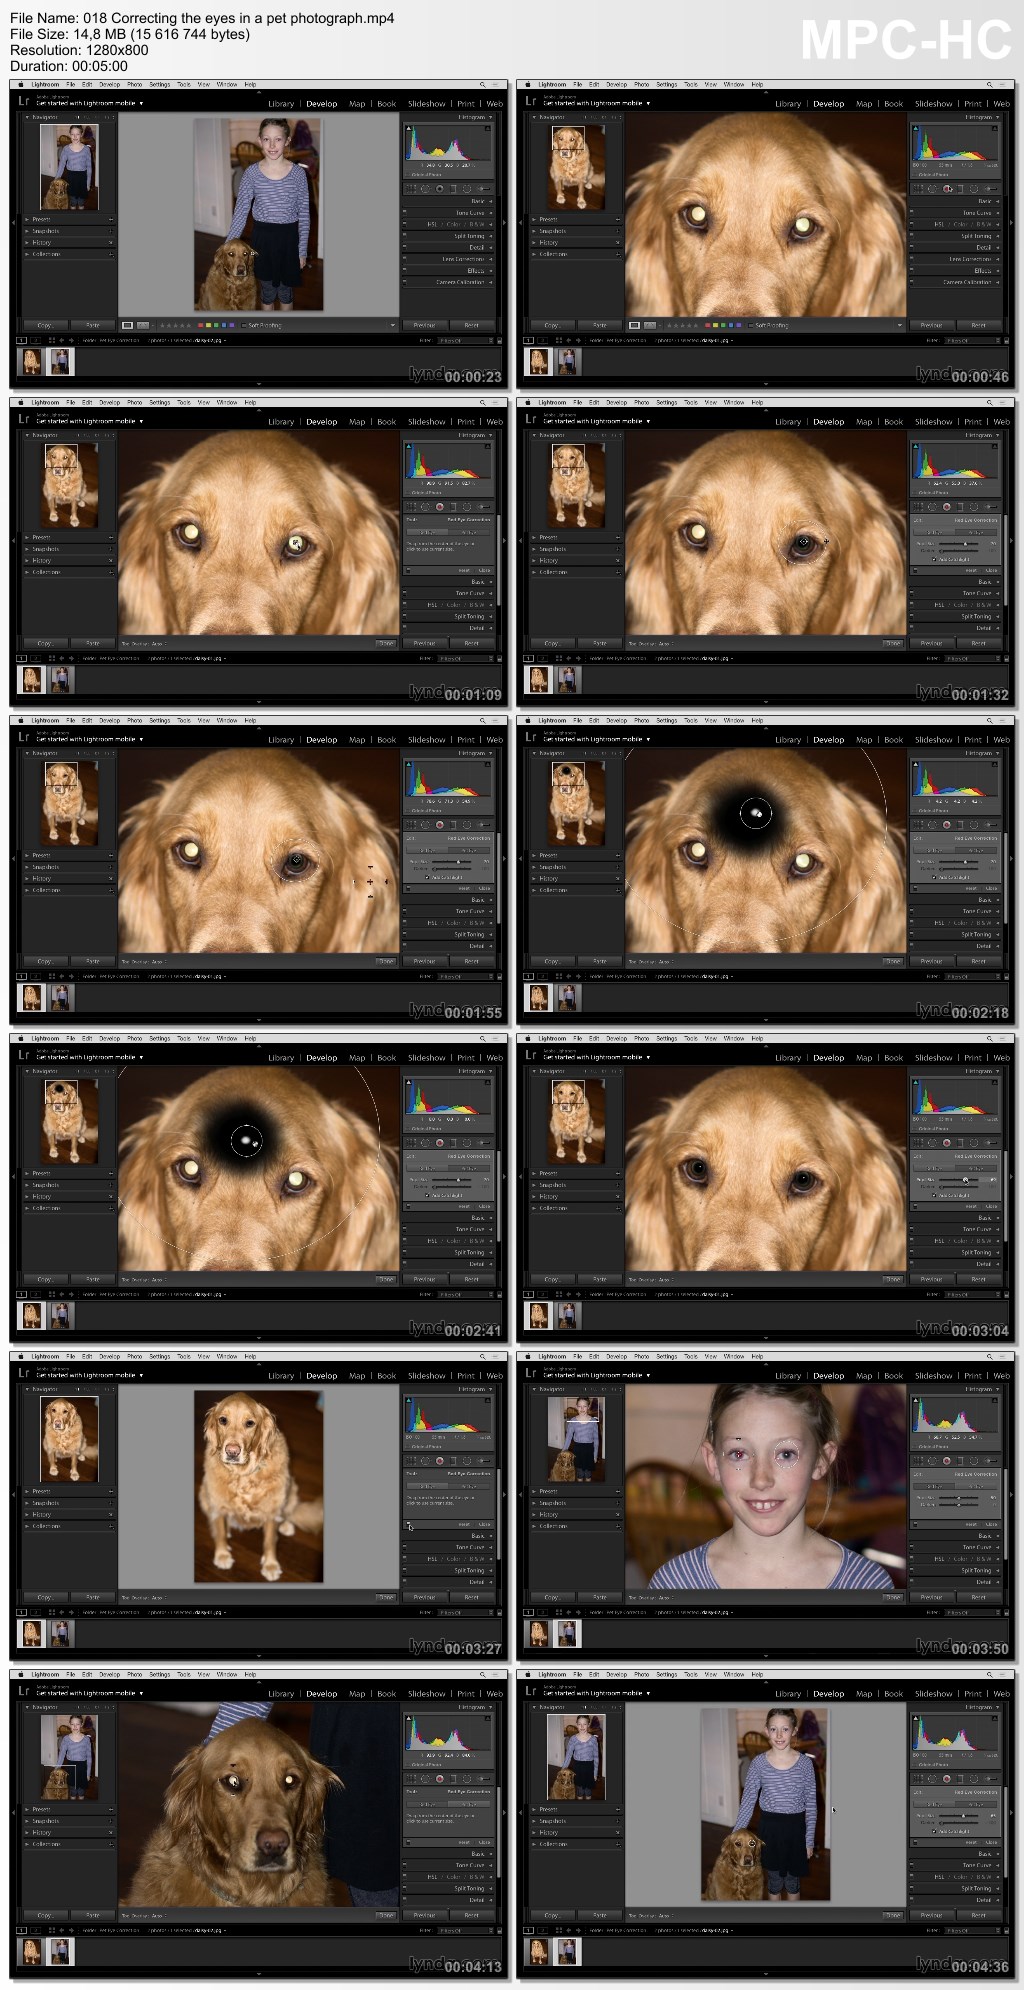Click Loupe view icon in 00:00:23 frame toolbar
Viewport: 1024px width, 1990px height.
pyautogui.click(x=127, y=325)
